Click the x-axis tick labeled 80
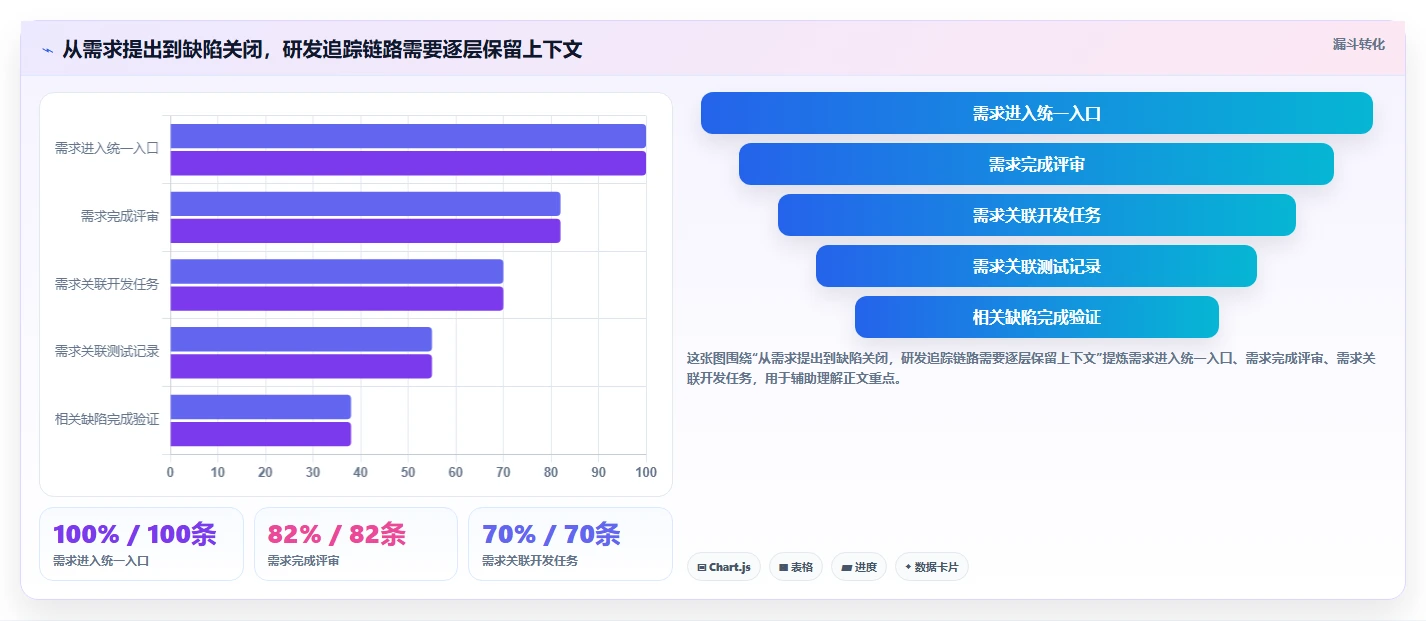Viewport: 1426px width, 621px height. (551, 472)
